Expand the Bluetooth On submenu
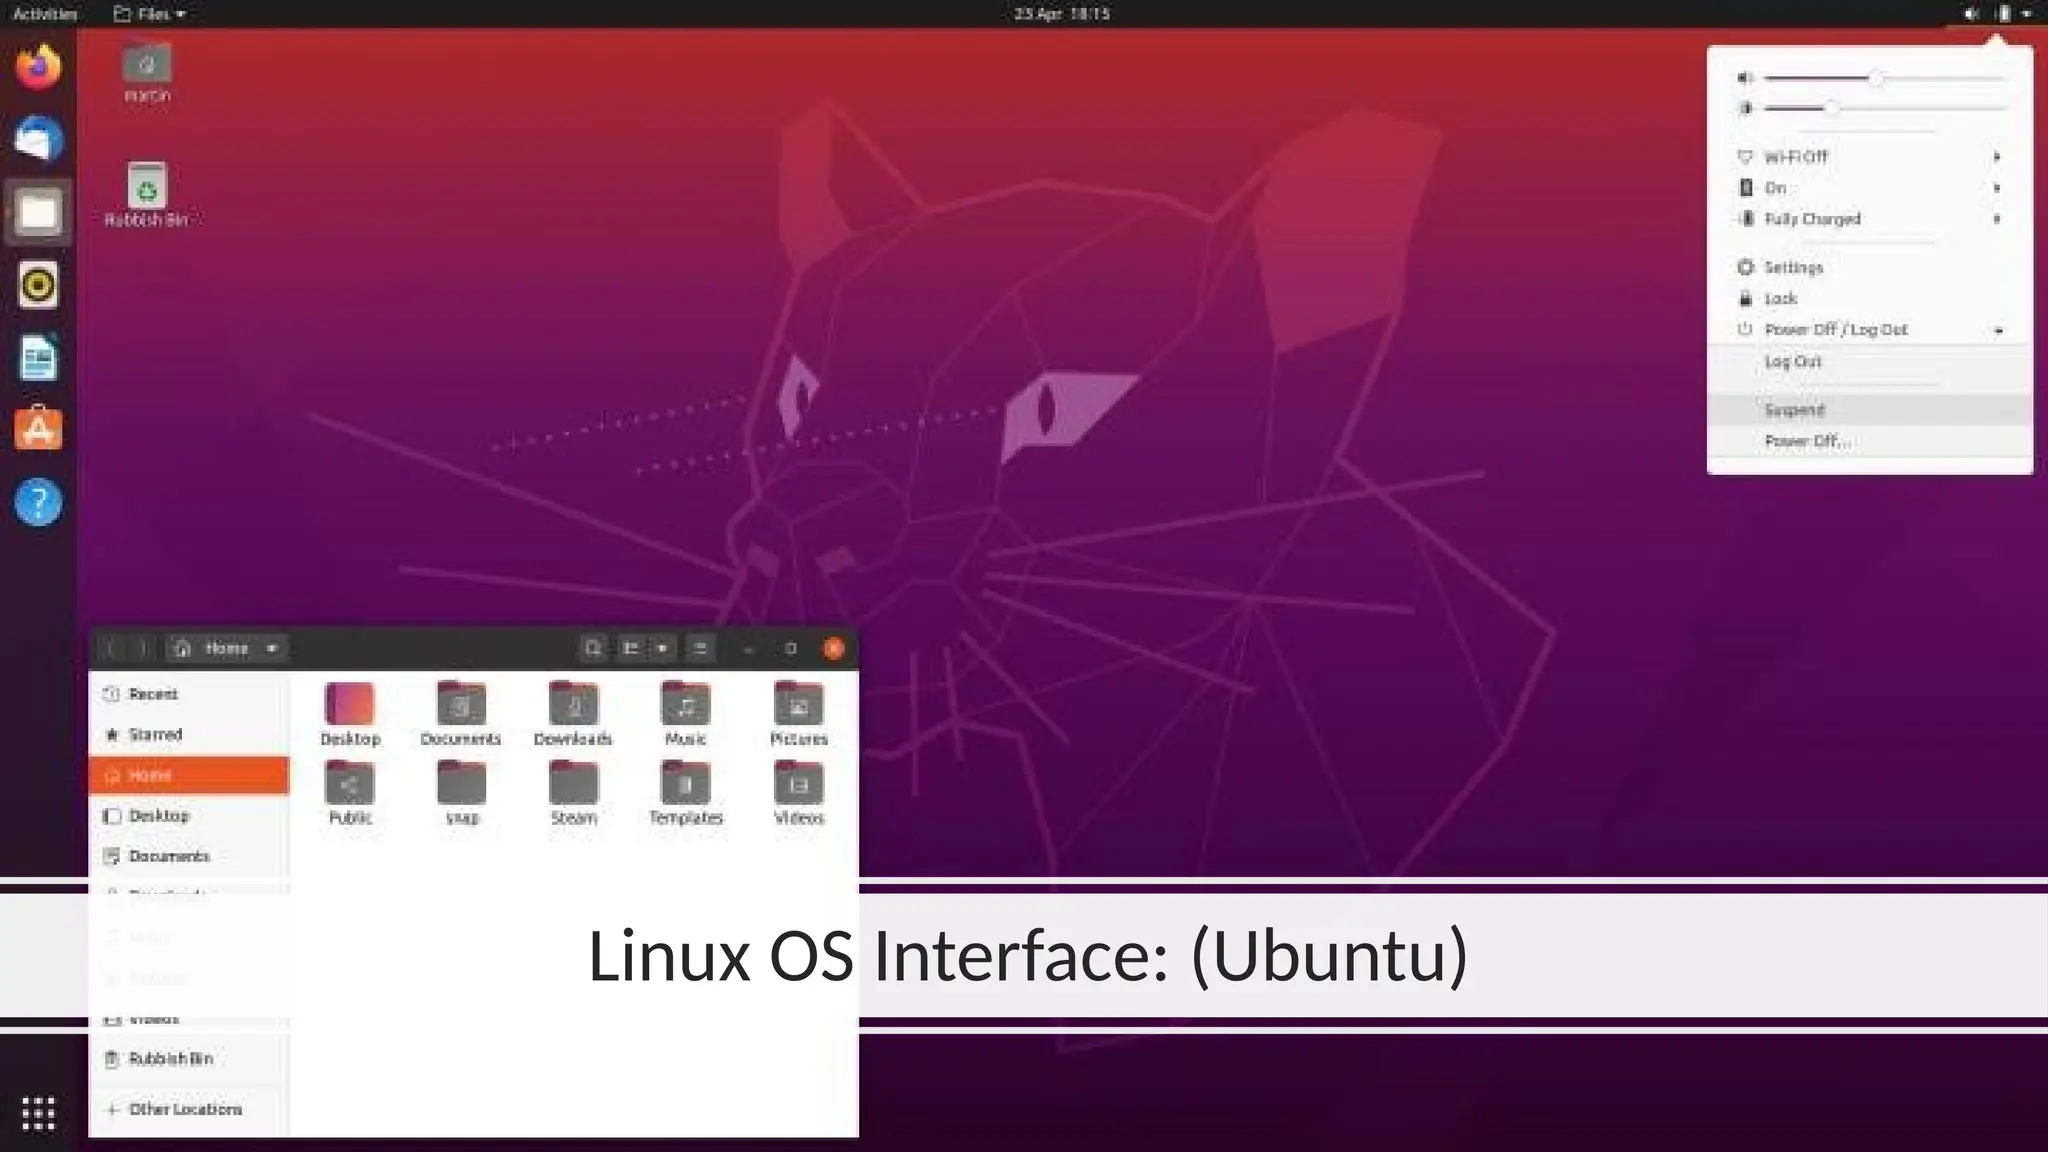The height and width of the screenshot is (1152, 2048). (x=1869, y=188)
